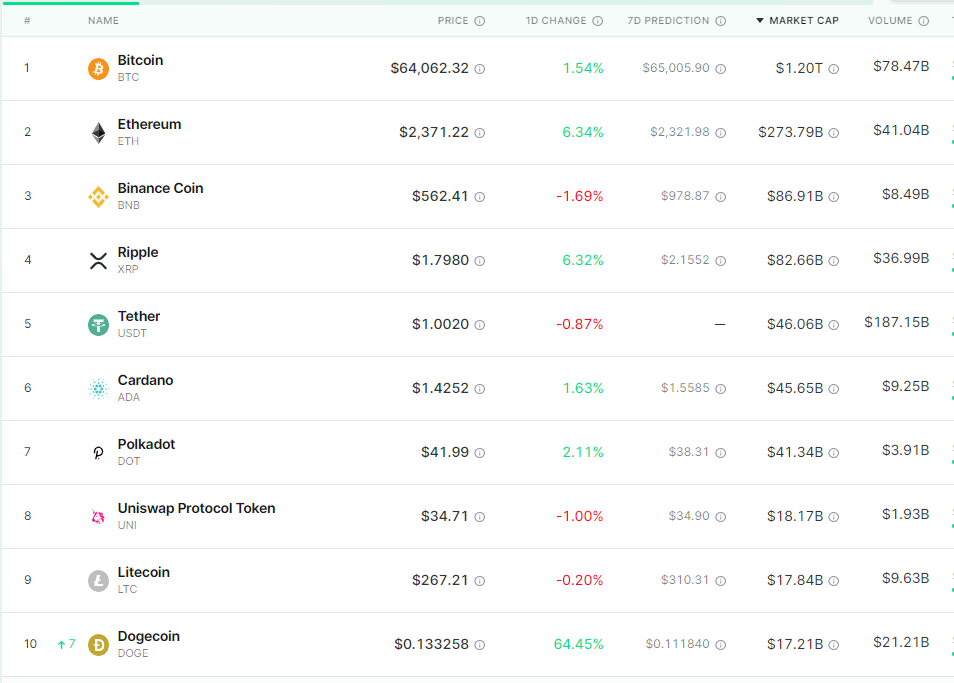
Task: Click info icon beside Binance Coin price $562.41
Action: (x=479, y=196)
